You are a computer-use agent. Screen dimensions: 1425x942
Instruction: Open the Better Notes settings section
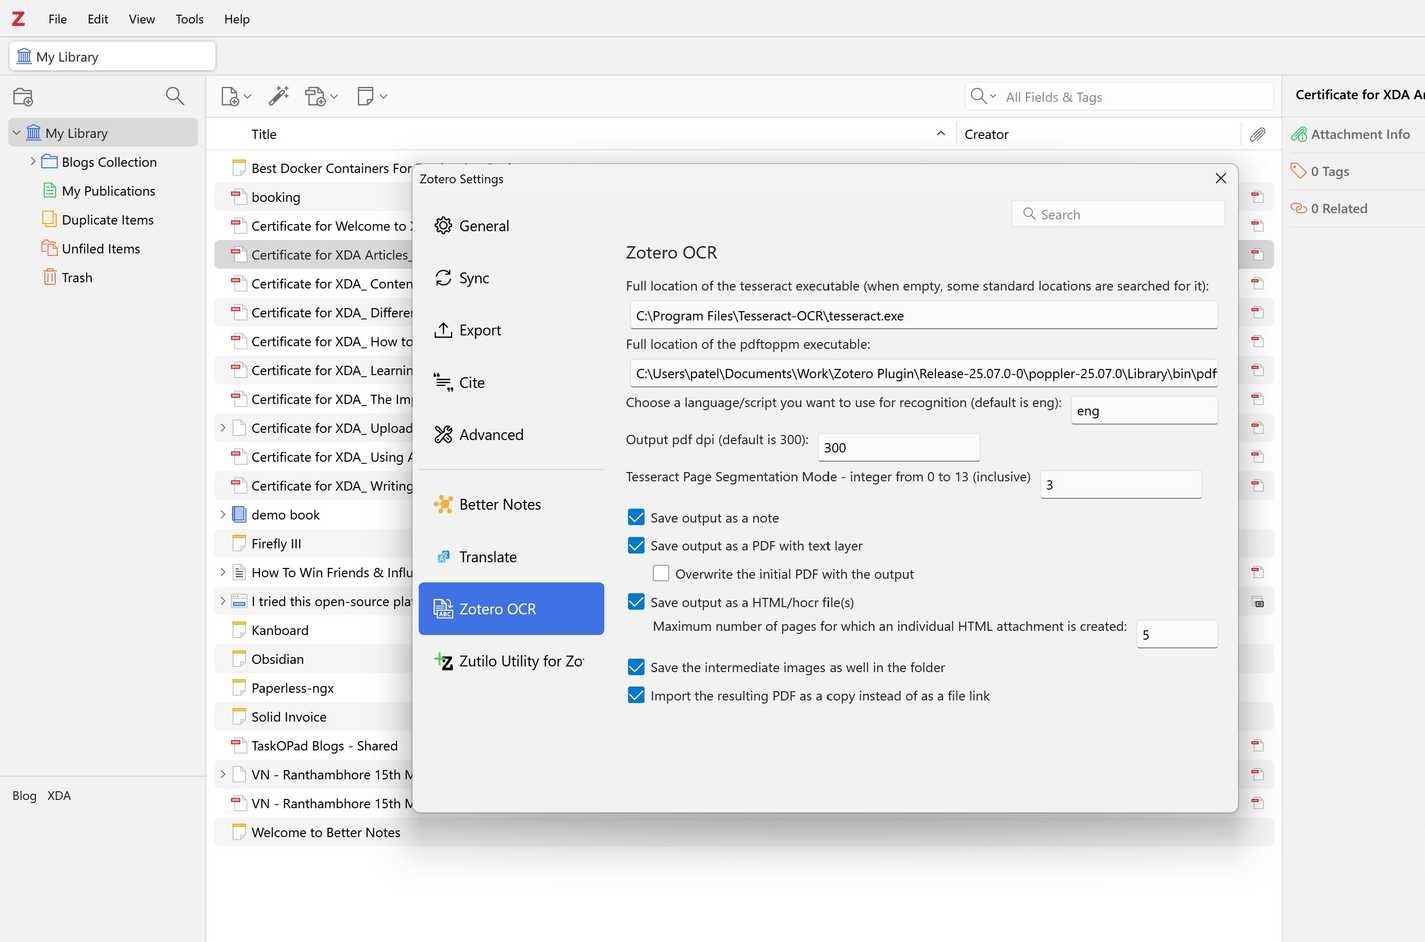pyautogui.click(x=499, y=504)
